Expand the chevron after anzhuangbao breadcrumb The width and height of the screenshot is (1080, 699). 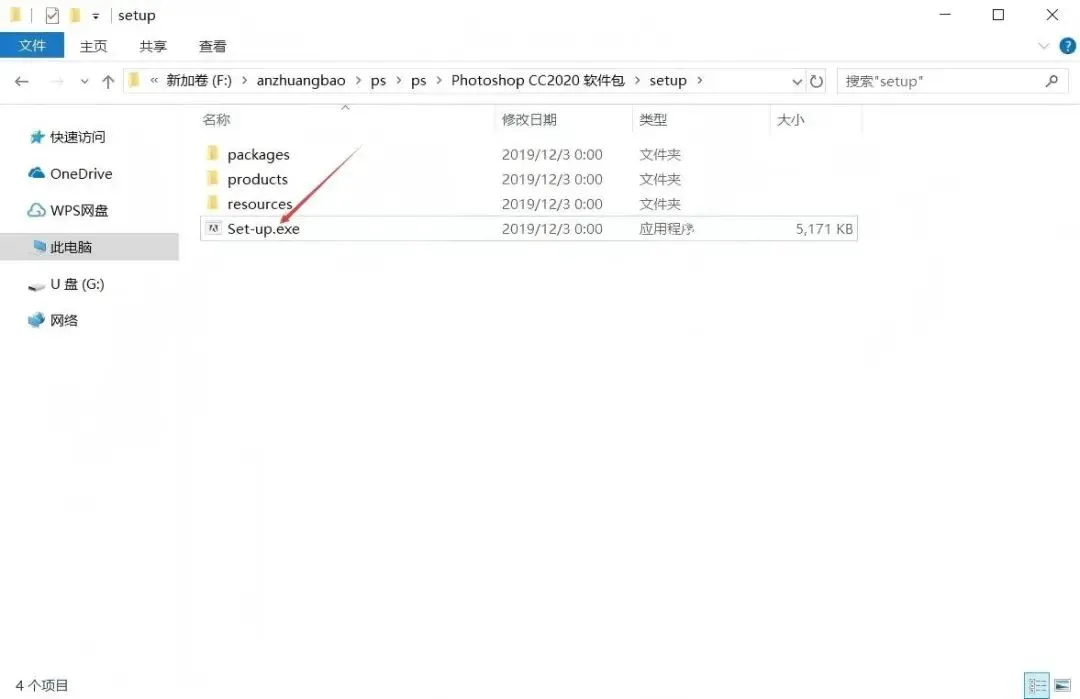[x=358, y=81]
